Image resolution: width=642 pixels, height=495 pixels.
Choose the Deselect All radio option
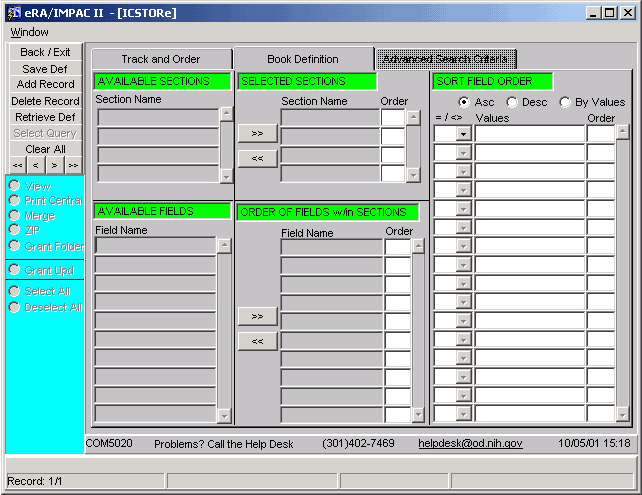[x=14, y=307]
